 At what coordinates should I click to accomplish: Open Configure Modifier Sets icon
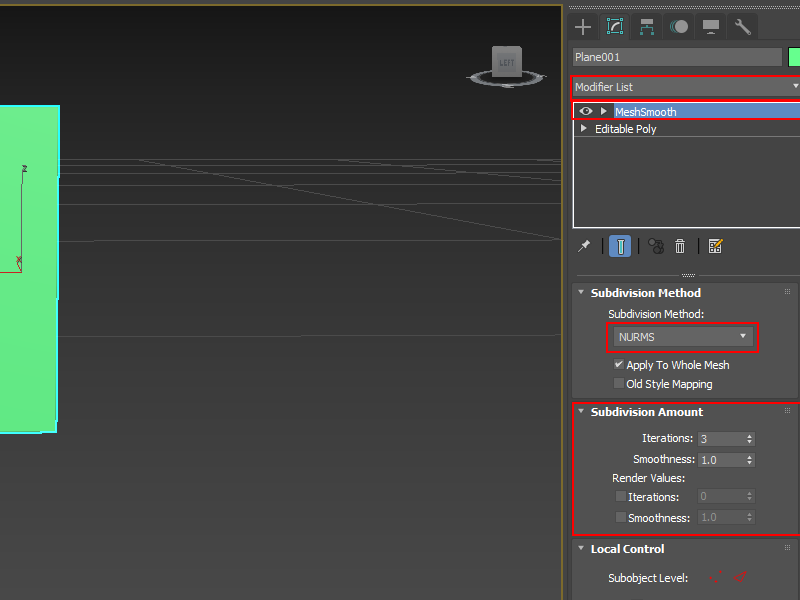715,246
